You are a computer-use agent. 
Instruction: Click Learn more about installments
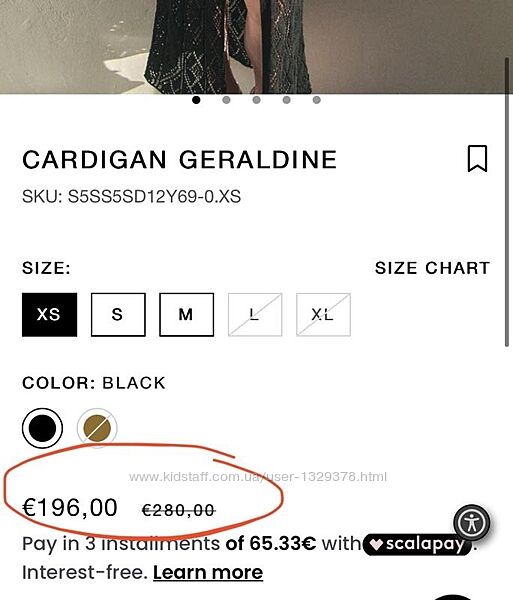coord(208,572)
